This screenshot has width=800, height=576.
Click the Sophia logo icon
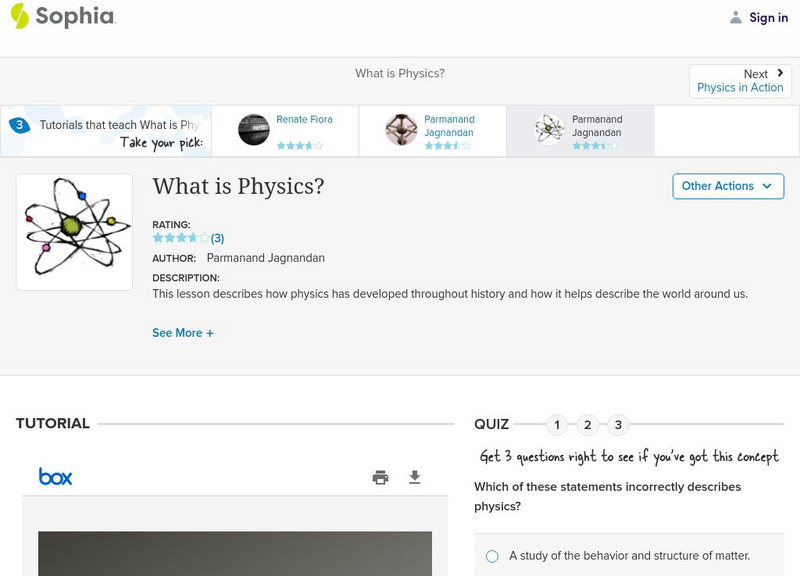tap(20, 16)
